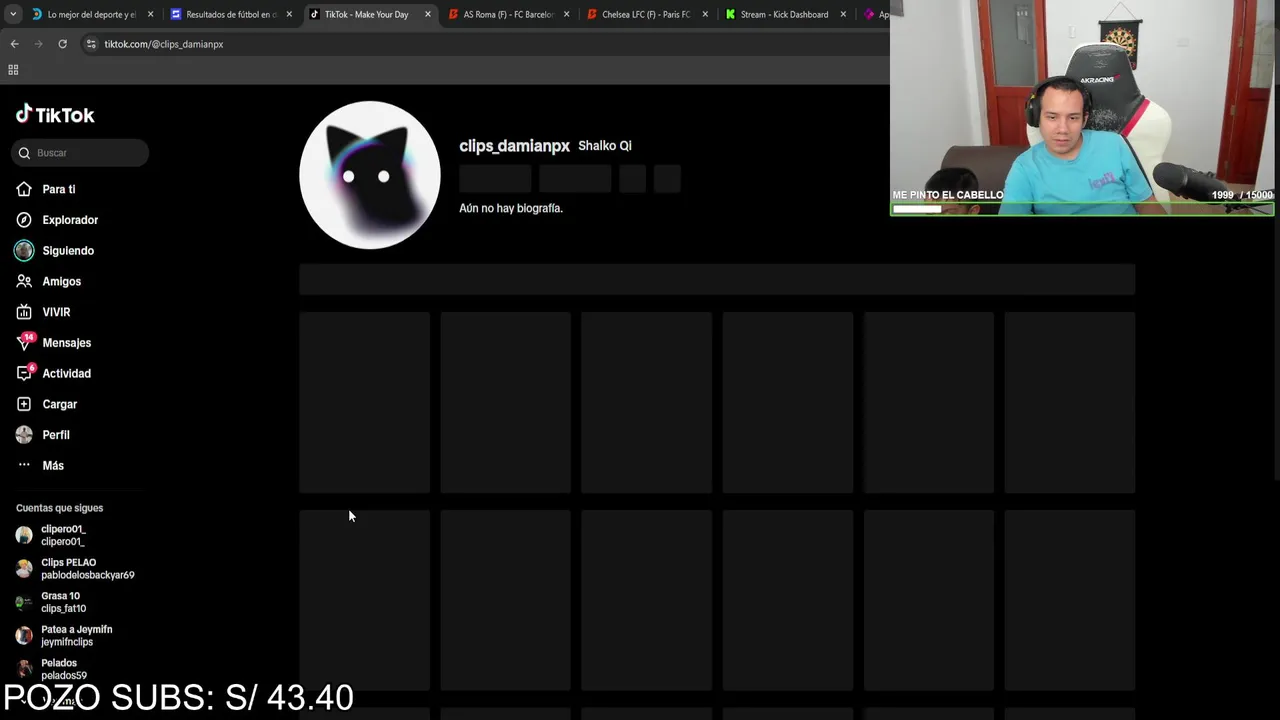Click the address bar URL tiktok.com/@clips_damianpx

coord(164,44)
